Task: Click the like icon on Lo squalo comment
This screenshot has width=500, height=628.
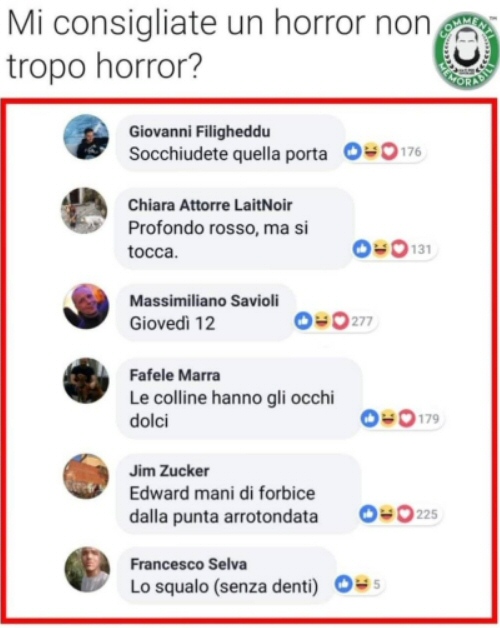Action: pyautogui.click(x=344, y=584)
